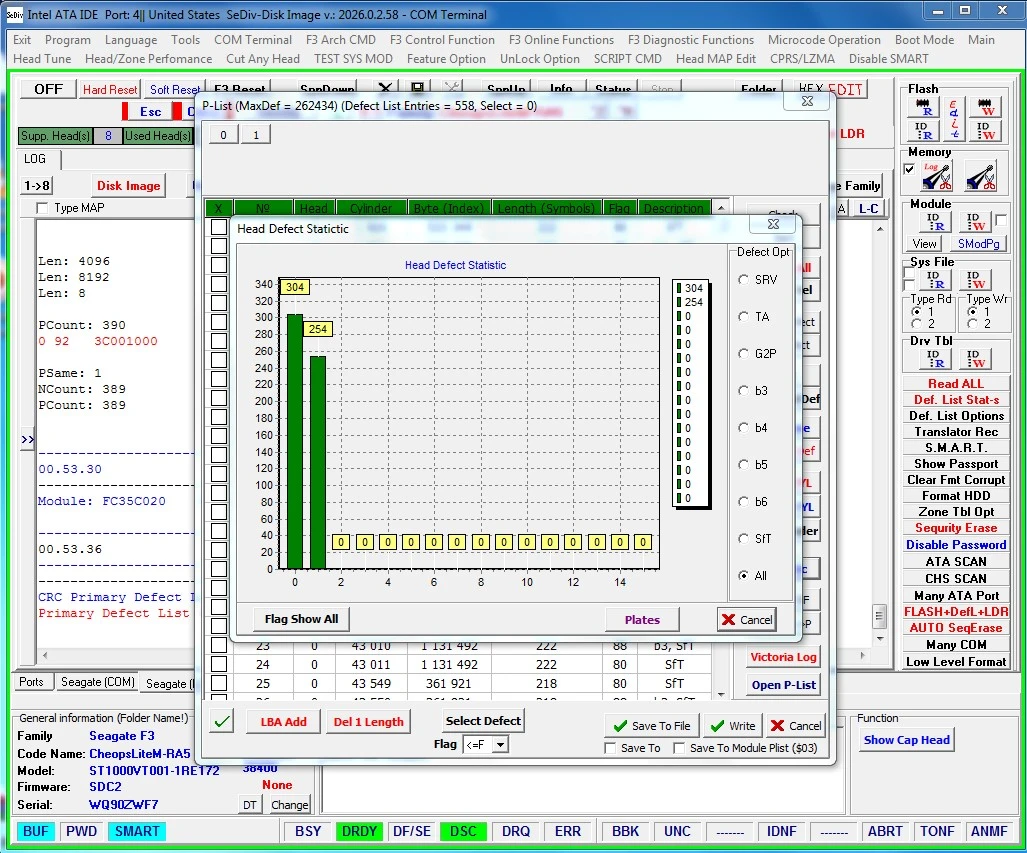Click the Flag Show All button
Viewport: 1027px width, 853px height.
[301, 619]
